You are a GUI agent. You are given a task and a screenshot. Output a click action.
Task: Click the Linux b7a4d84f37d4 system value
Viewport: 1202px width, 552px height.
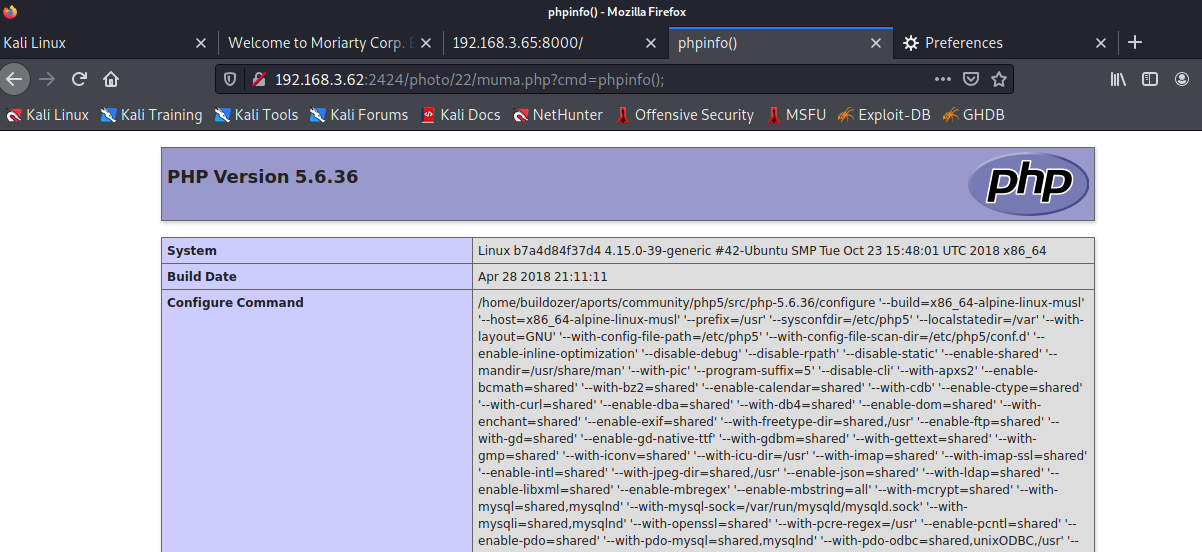pos(762,250)
